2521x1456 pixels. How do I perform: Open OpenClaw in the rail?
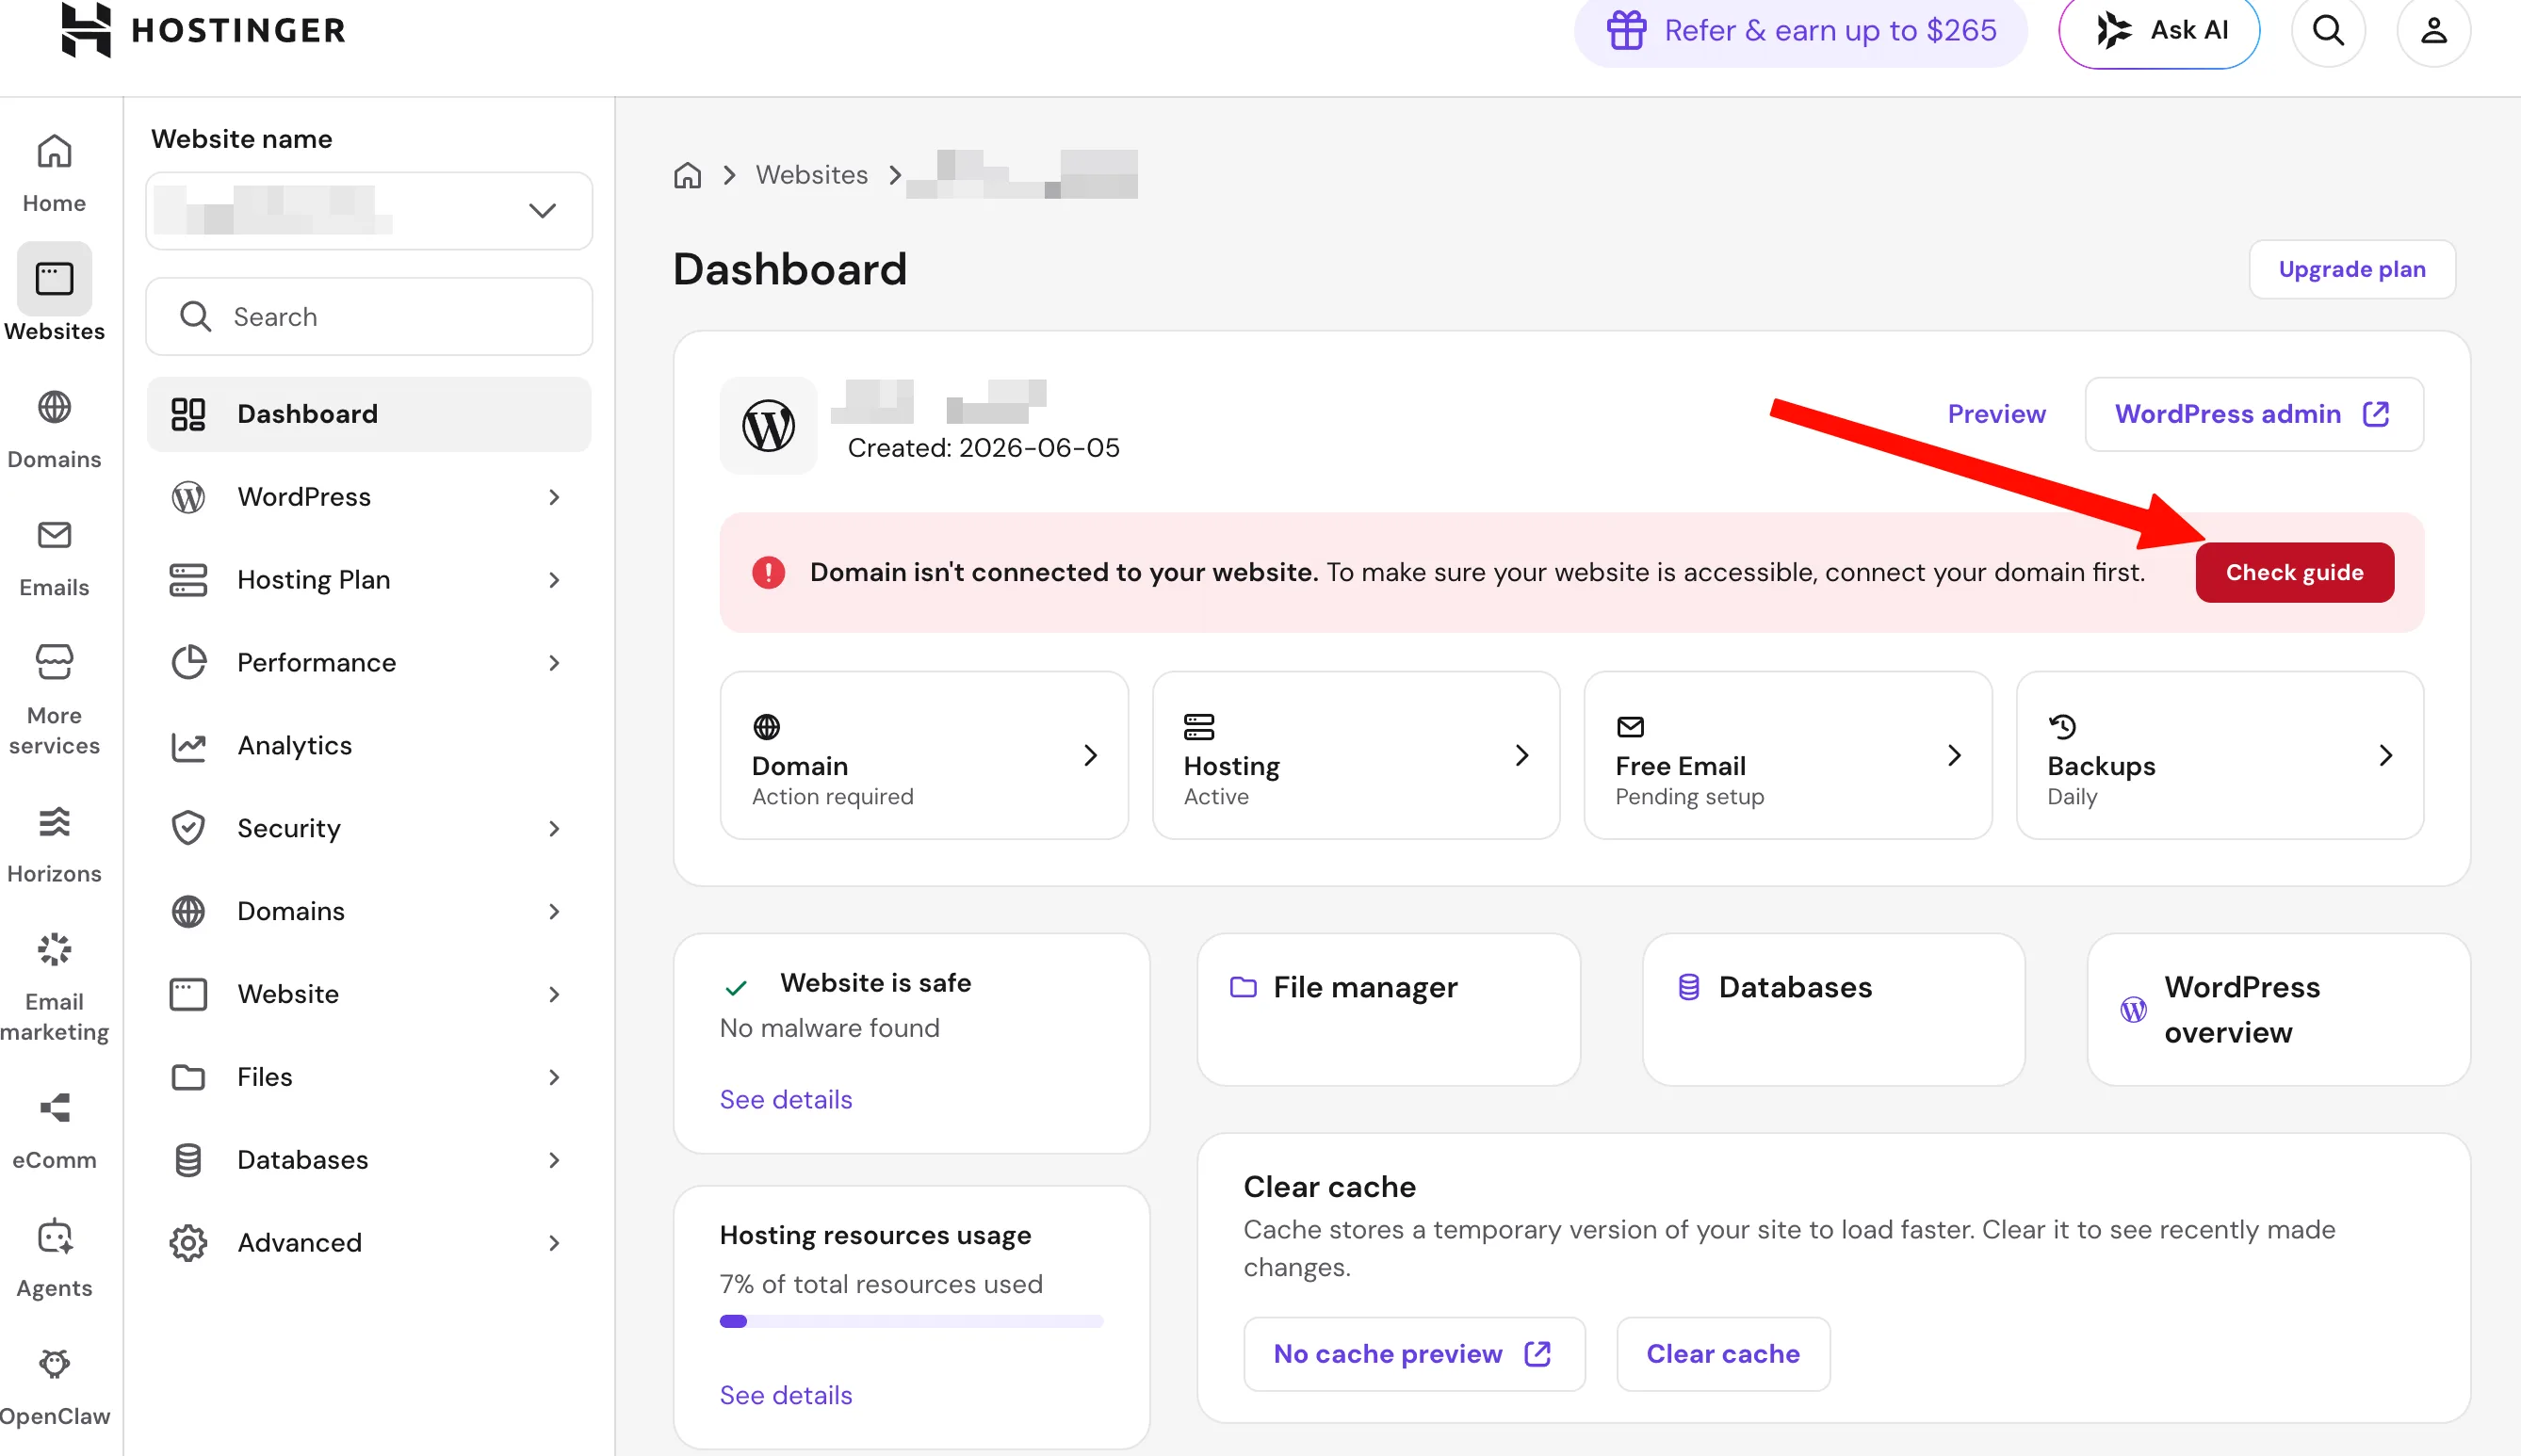(54, 1388)
